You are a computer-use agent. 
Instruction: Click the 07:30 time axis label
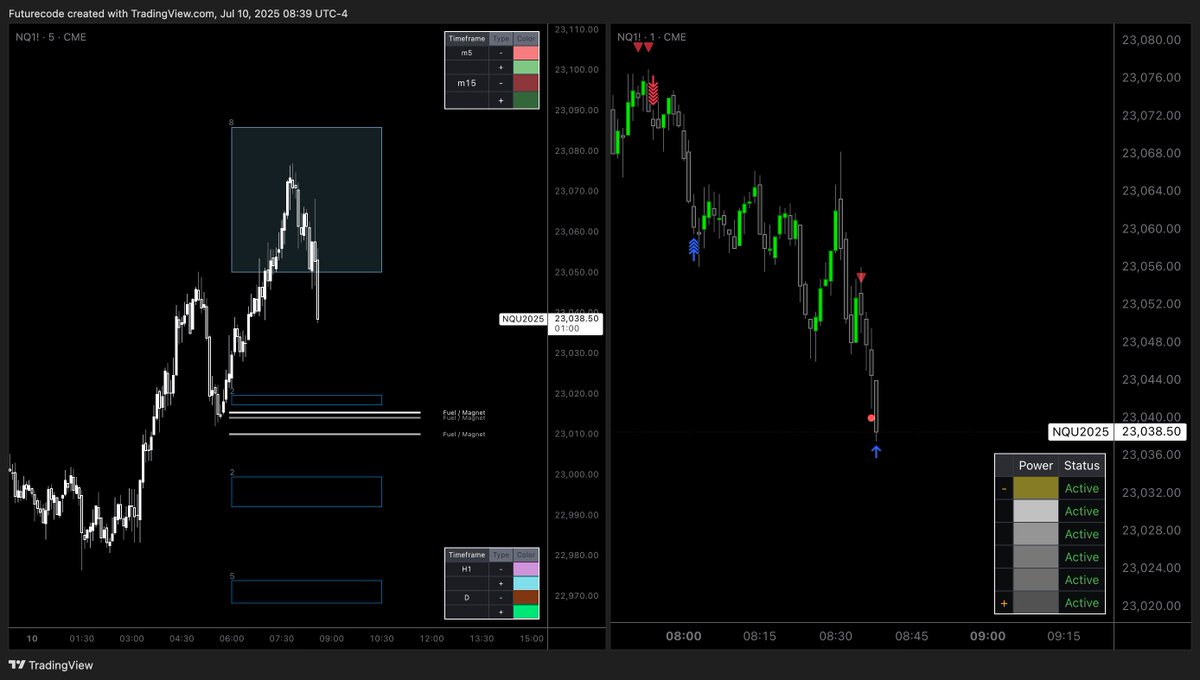[281, 638]
